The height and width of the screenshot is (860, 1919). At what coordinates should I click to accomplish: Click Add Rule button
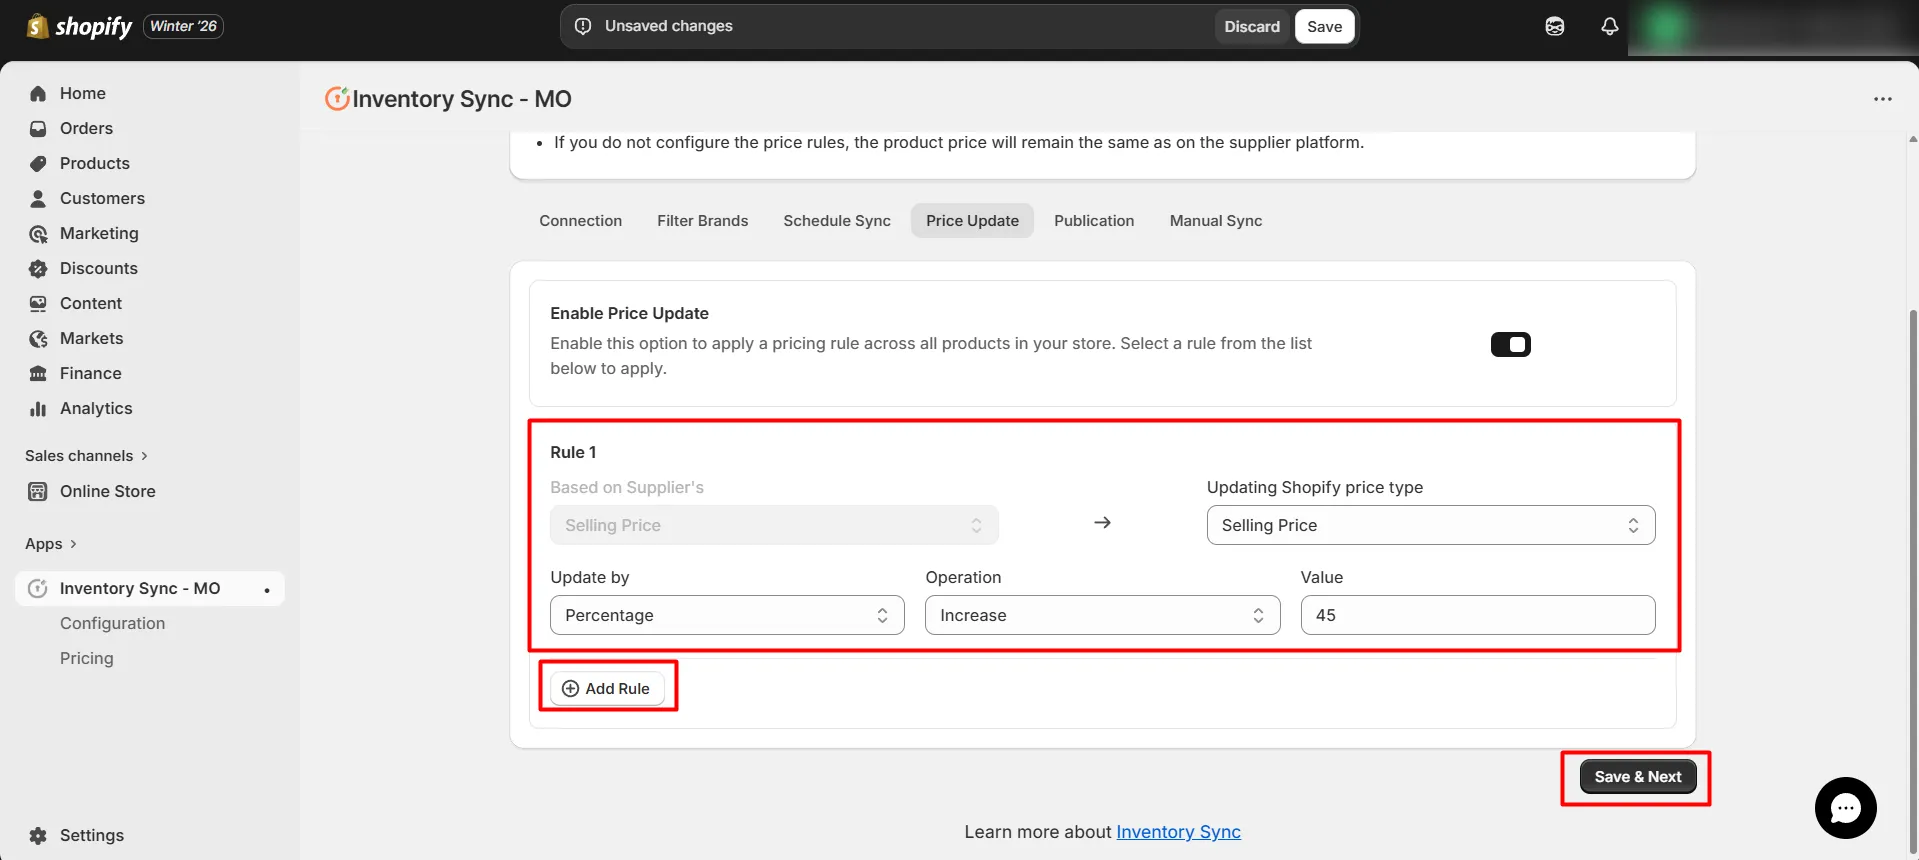tap(607, 688)
